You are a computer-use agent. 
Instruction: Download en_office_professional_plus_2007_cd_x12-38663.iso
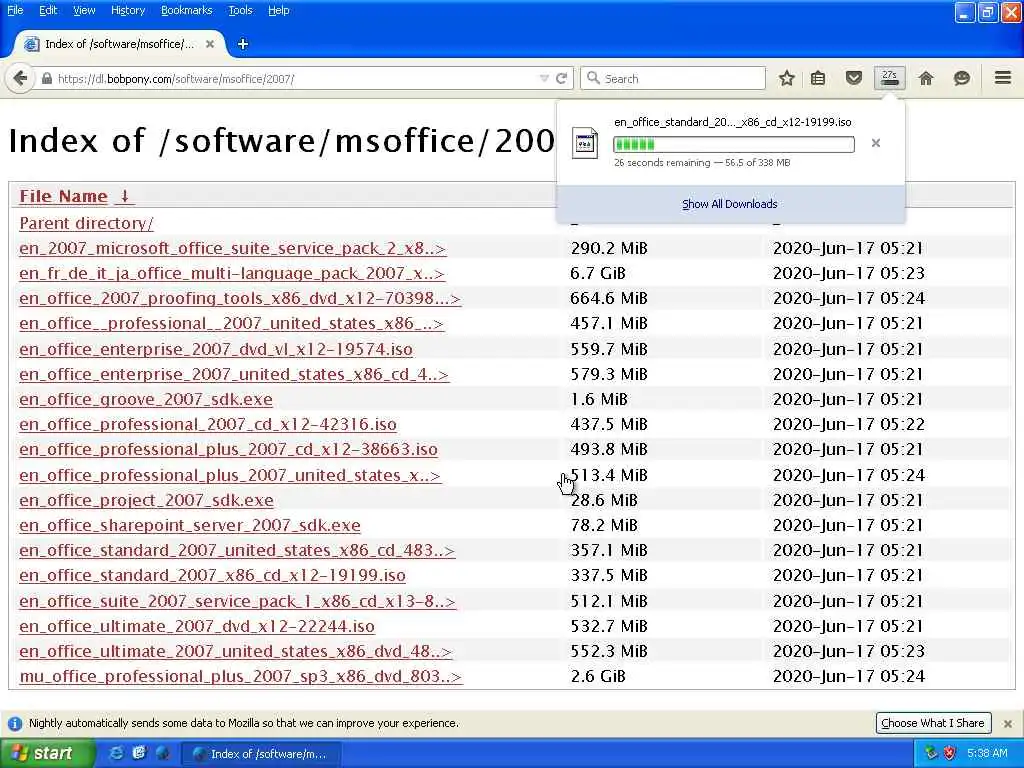click(x=228, y=449)
